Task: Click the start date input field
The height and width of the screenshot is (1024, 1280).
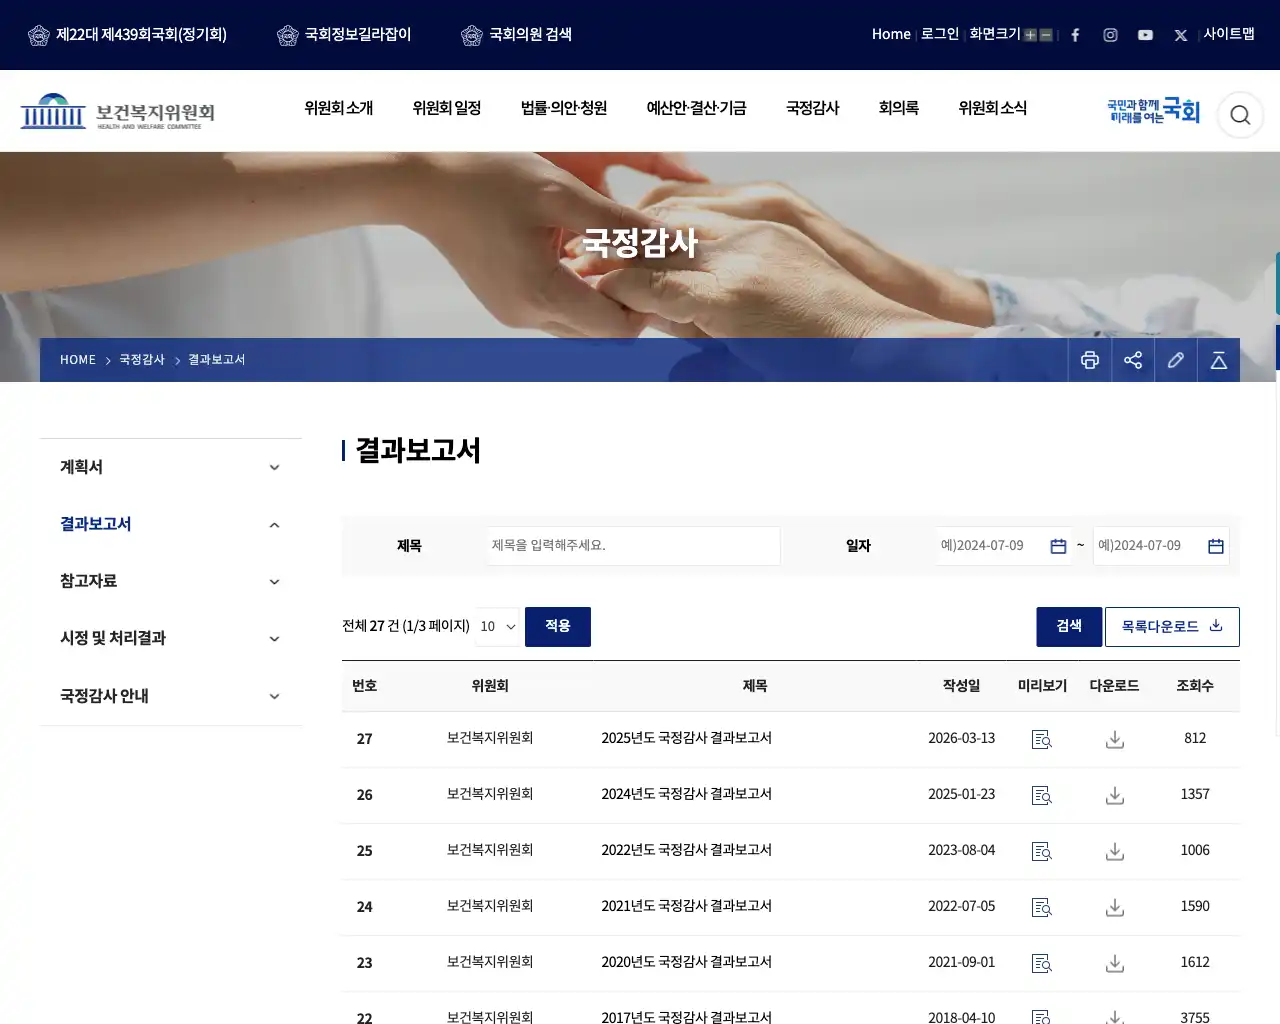Action: [1003, 546]
